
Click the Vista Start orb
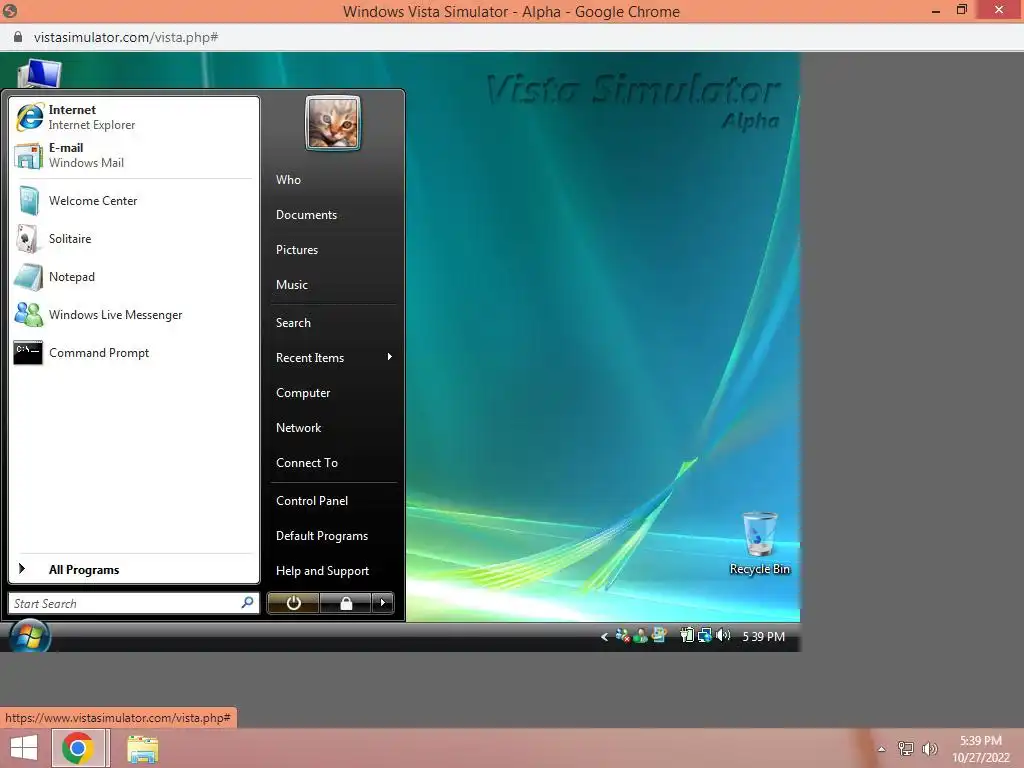tap(29, 637)
